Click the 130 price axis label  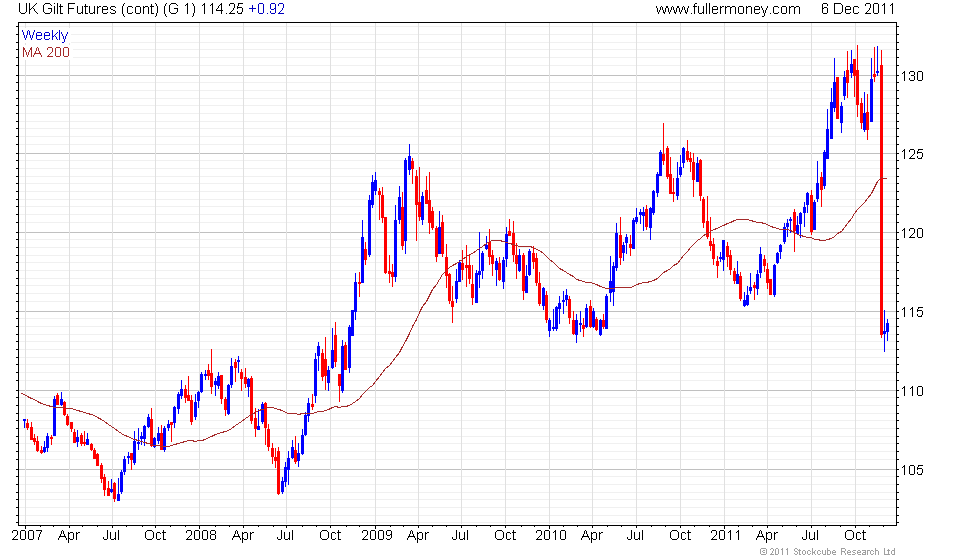(x=912, y=76)
